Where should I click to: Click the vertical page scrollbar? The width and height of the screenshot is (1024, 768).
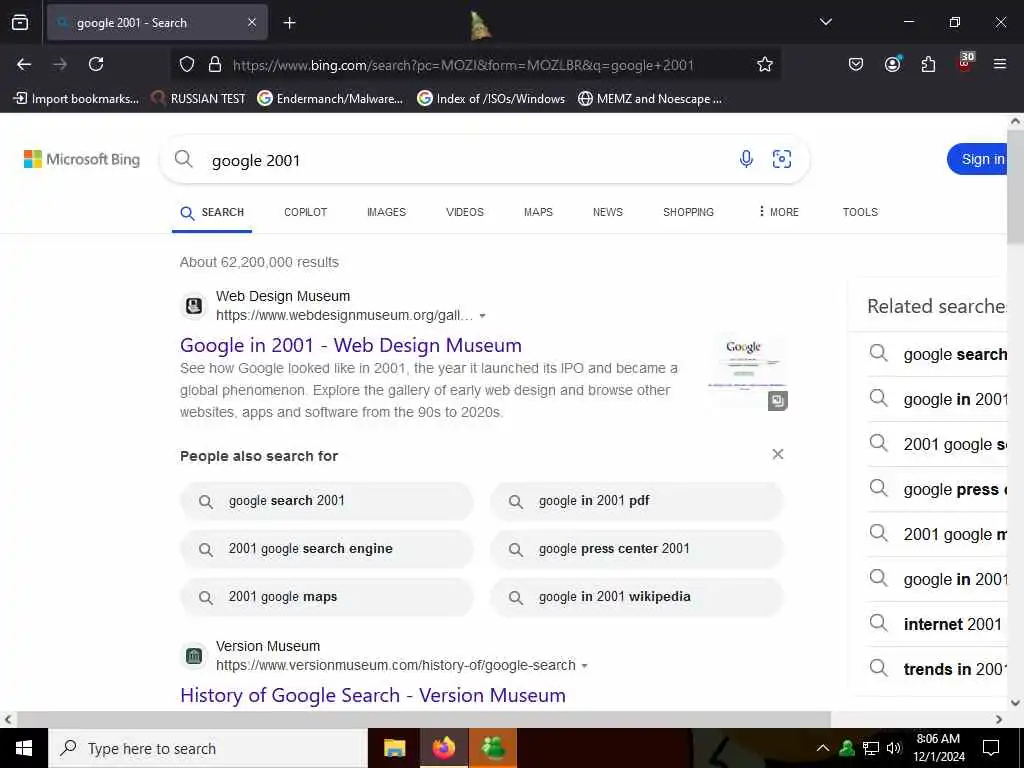[1015, 186]
